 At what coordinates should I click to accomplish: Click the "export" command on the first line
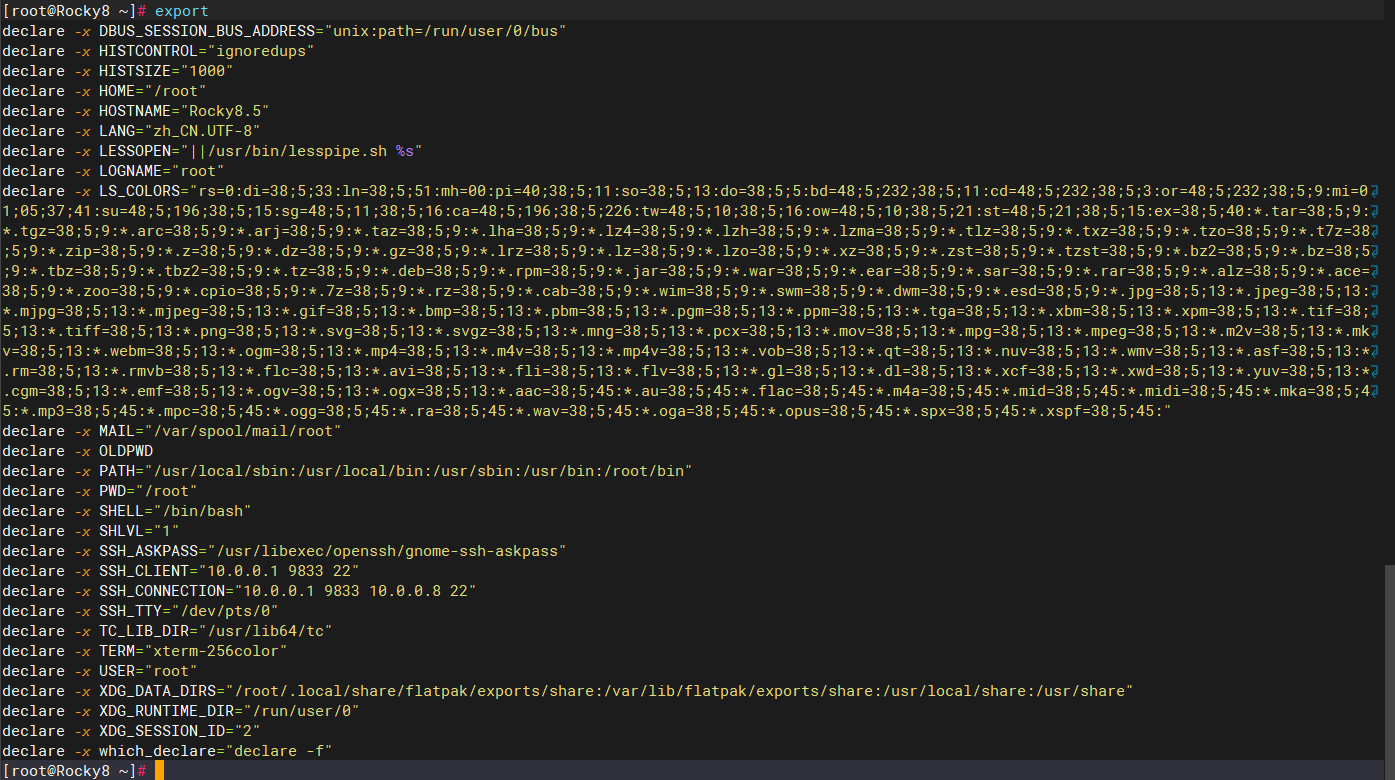182,11
